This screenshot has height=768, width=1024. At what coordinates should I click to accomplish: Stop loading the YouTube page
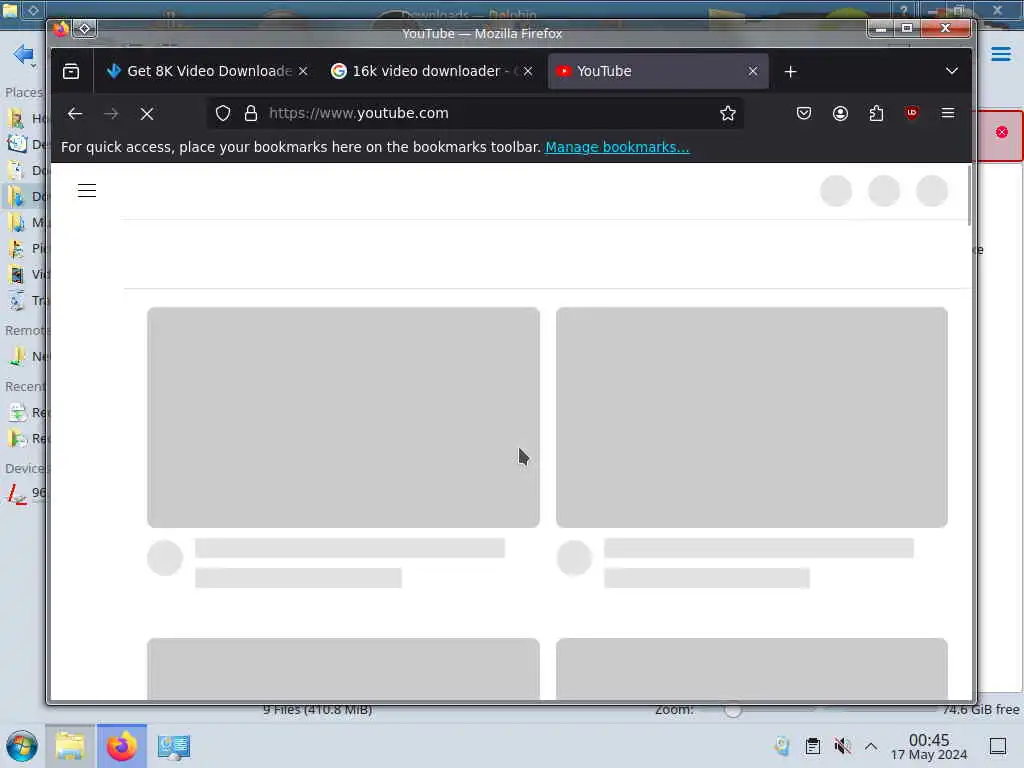pos(147,114)
